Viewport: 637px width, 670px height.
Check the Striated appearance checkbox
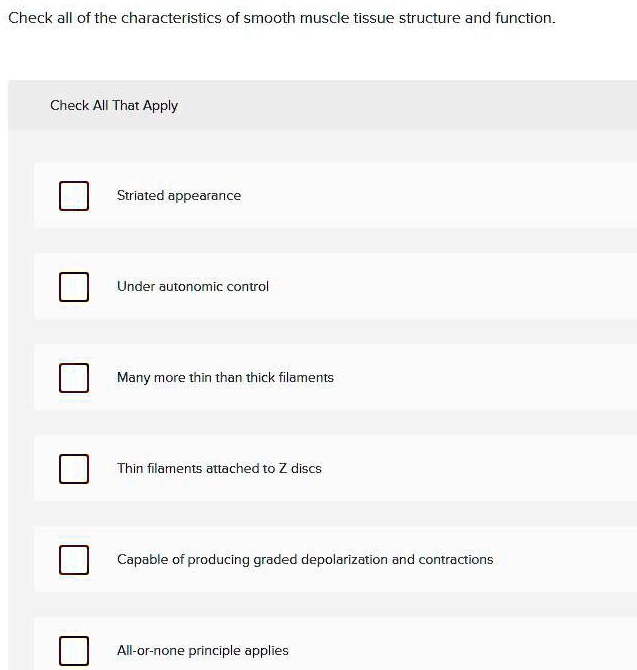(x=73, y=196)
